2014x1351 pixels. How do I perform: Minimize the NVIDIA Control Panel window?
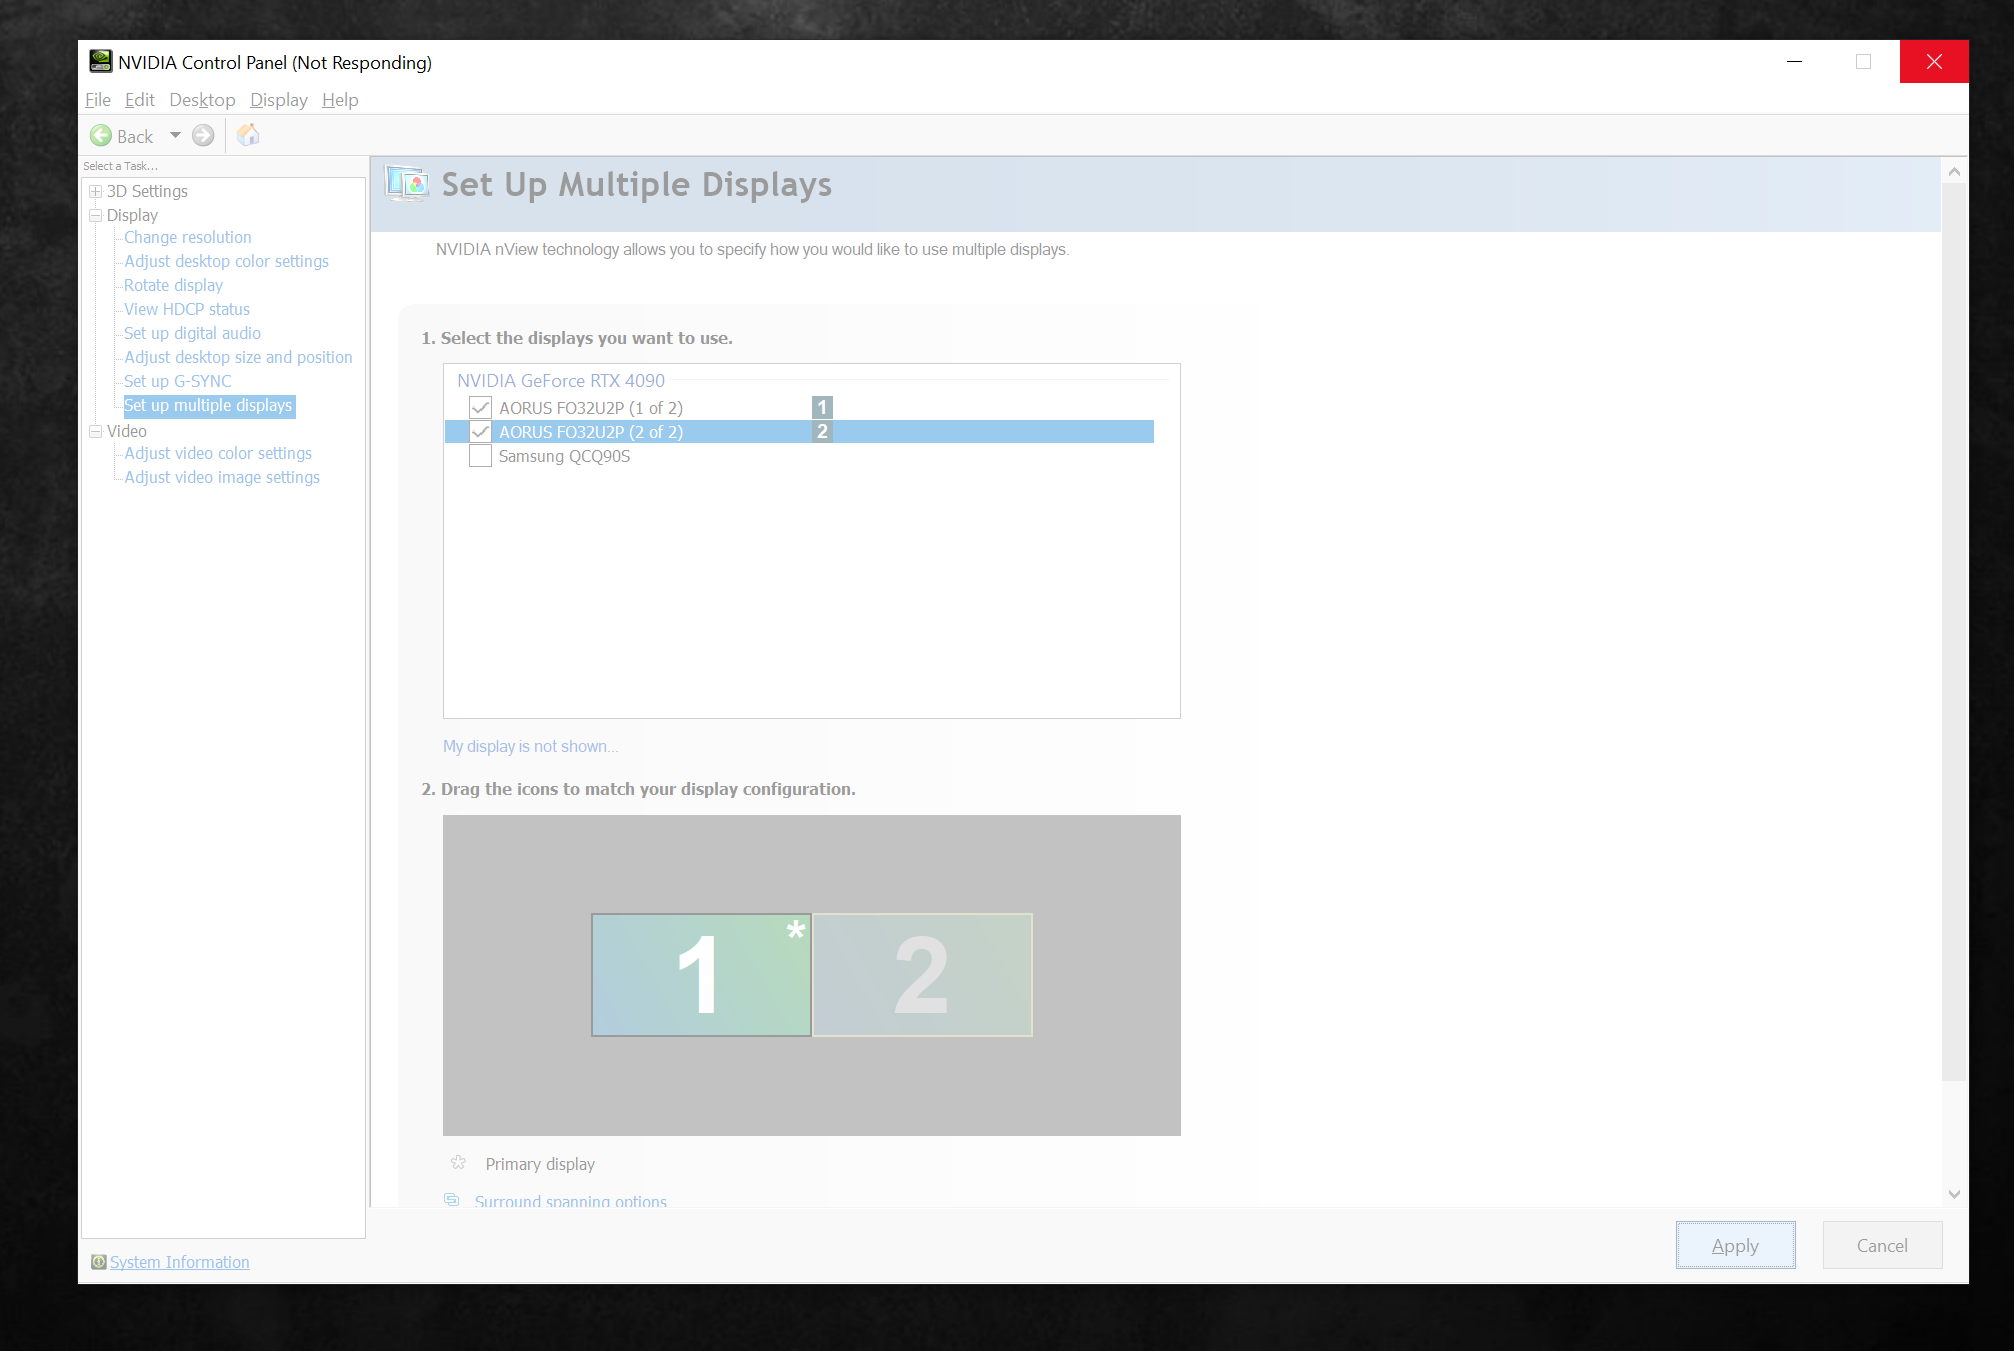(x=1795, y=62)
